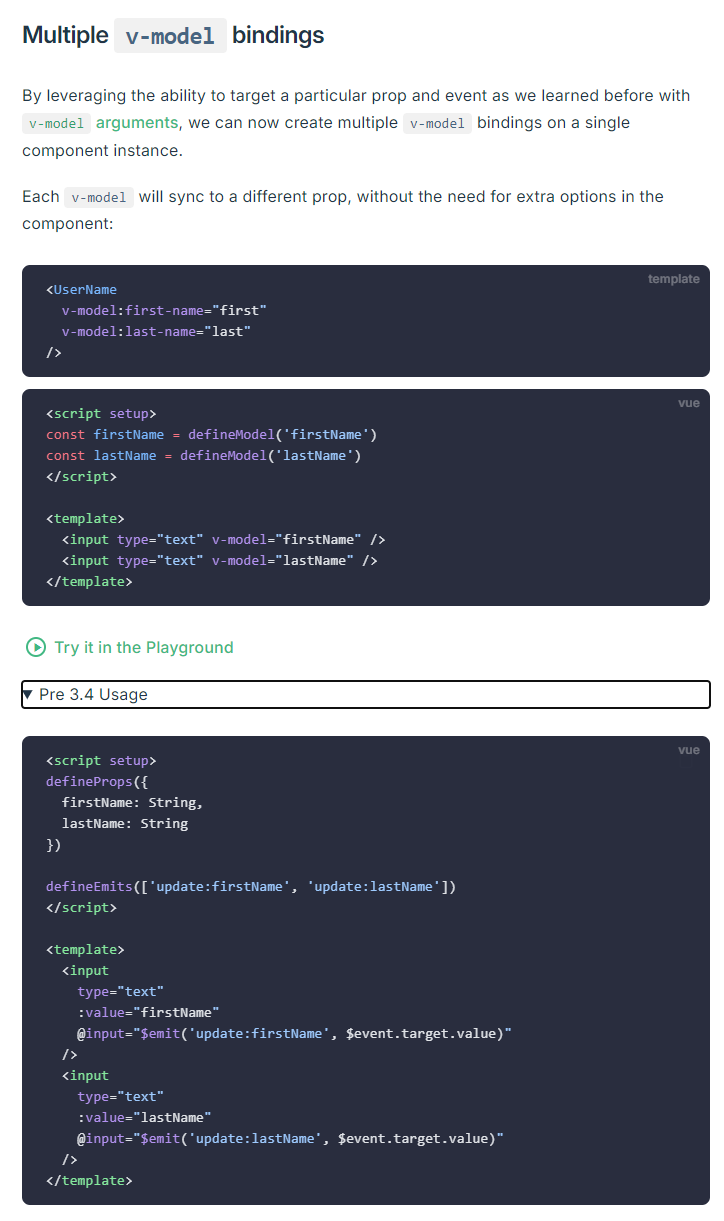Image resolution: width=724 pixels, height=1221 pixels.
Task: Click the 'Multiple v-model bindings' heading
Action: [x=173, y=35]
